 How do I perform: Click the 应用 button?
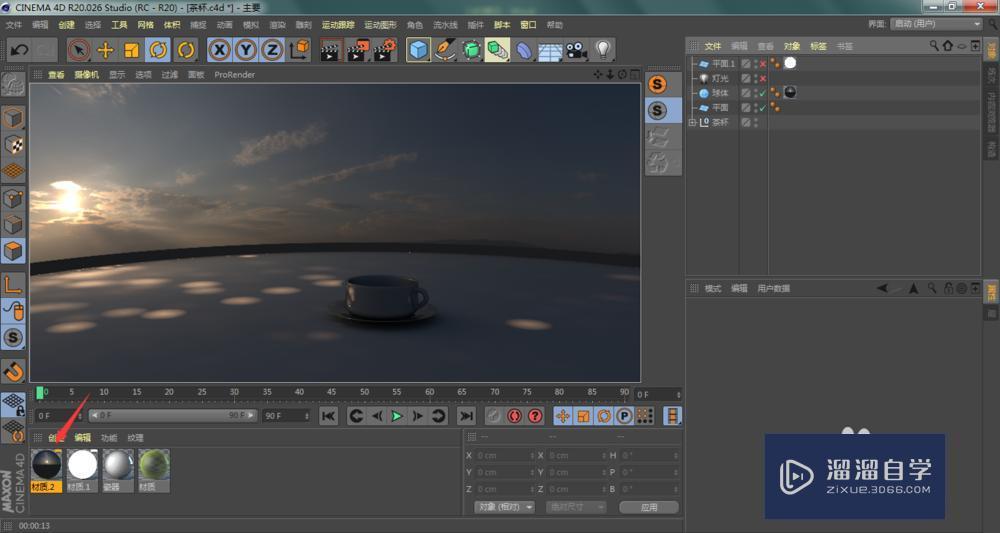[648, 507]
